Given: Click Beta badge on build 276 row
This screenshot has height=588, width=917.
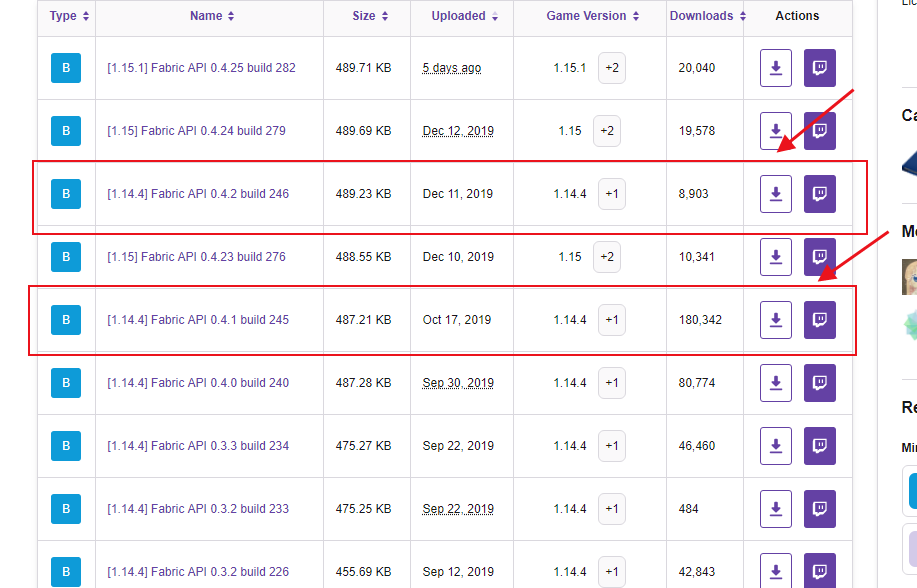Looking at the screenshot, I should pyautogui.click(x=66, y=257).
